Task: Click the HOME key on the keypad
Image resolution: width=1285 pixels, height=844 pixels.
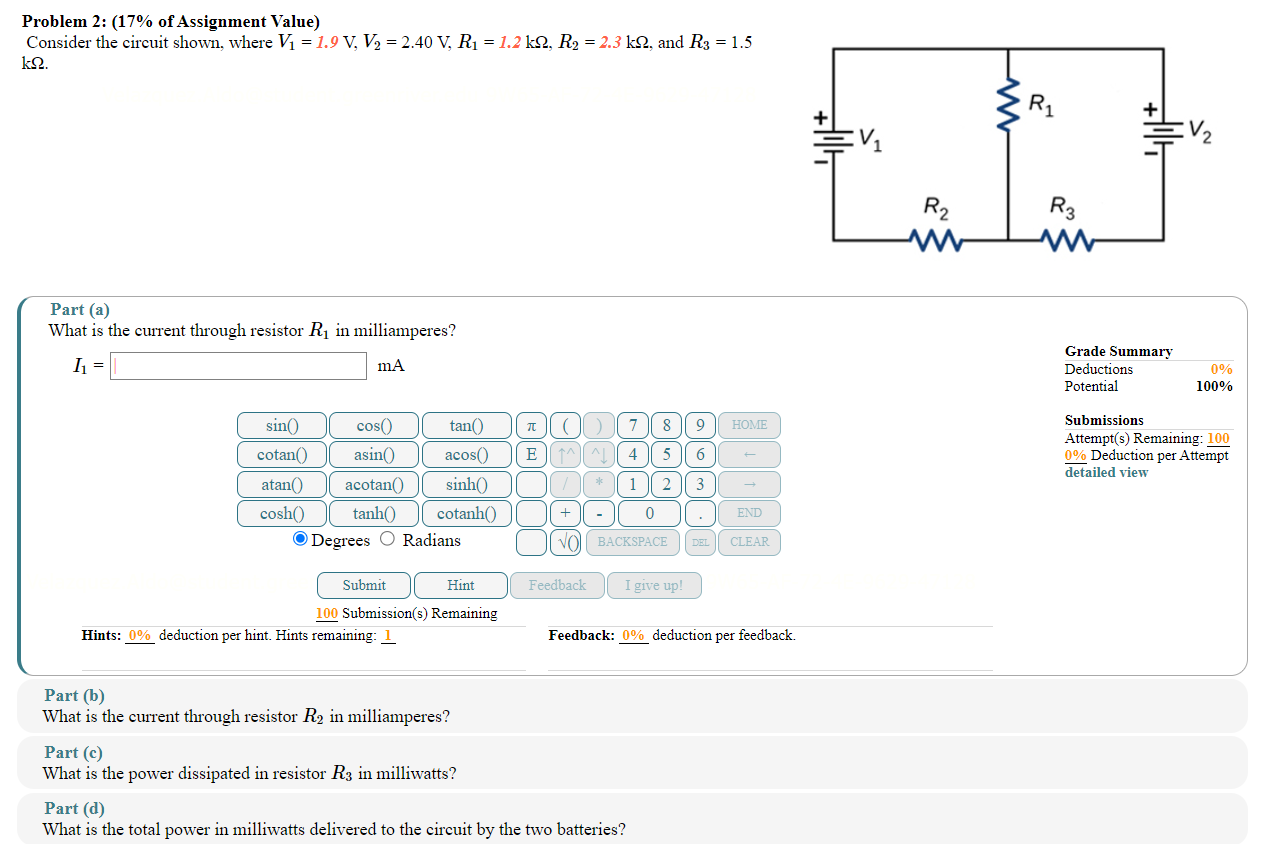Action: point(748,424)
